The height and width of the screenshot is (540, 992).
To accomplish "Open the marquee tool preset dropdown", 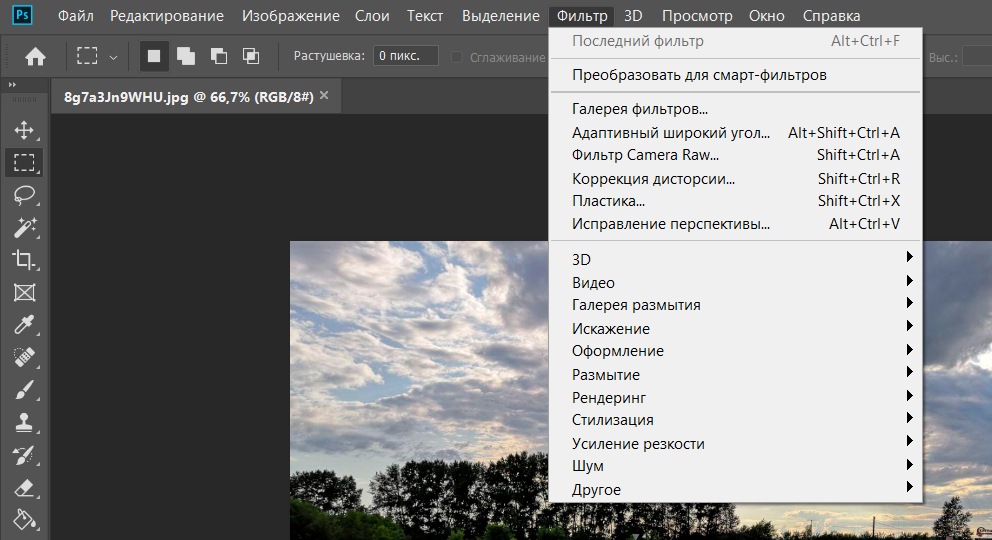I will tap(113, 57).
